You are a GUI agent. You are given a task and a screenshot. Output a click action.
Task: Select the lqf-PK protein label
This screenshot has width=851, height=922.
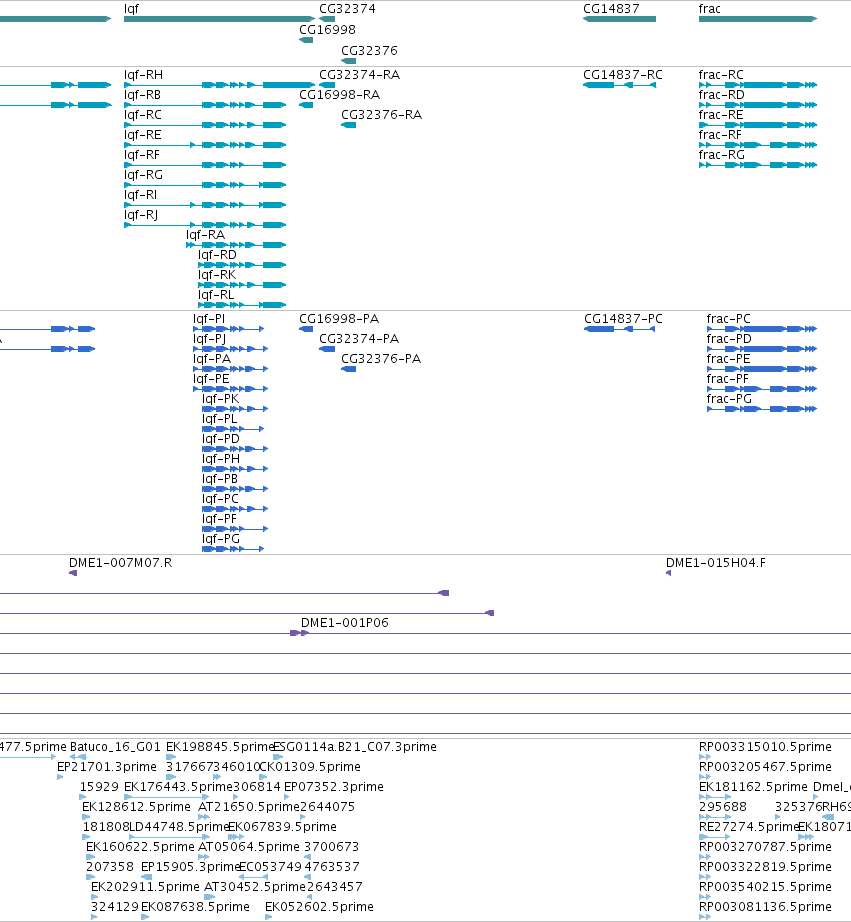click(x=221, y=399)
